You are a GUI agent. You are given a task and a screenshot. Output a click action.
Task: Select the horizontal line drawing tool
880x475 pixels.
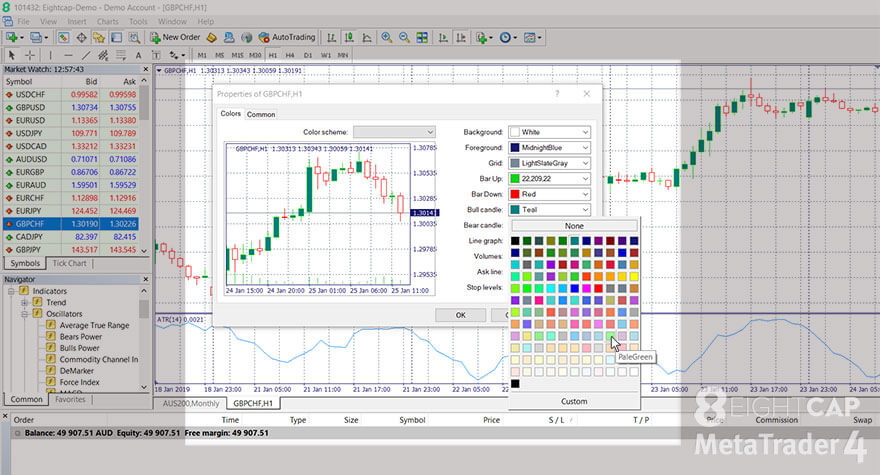(x=68, y=55)
